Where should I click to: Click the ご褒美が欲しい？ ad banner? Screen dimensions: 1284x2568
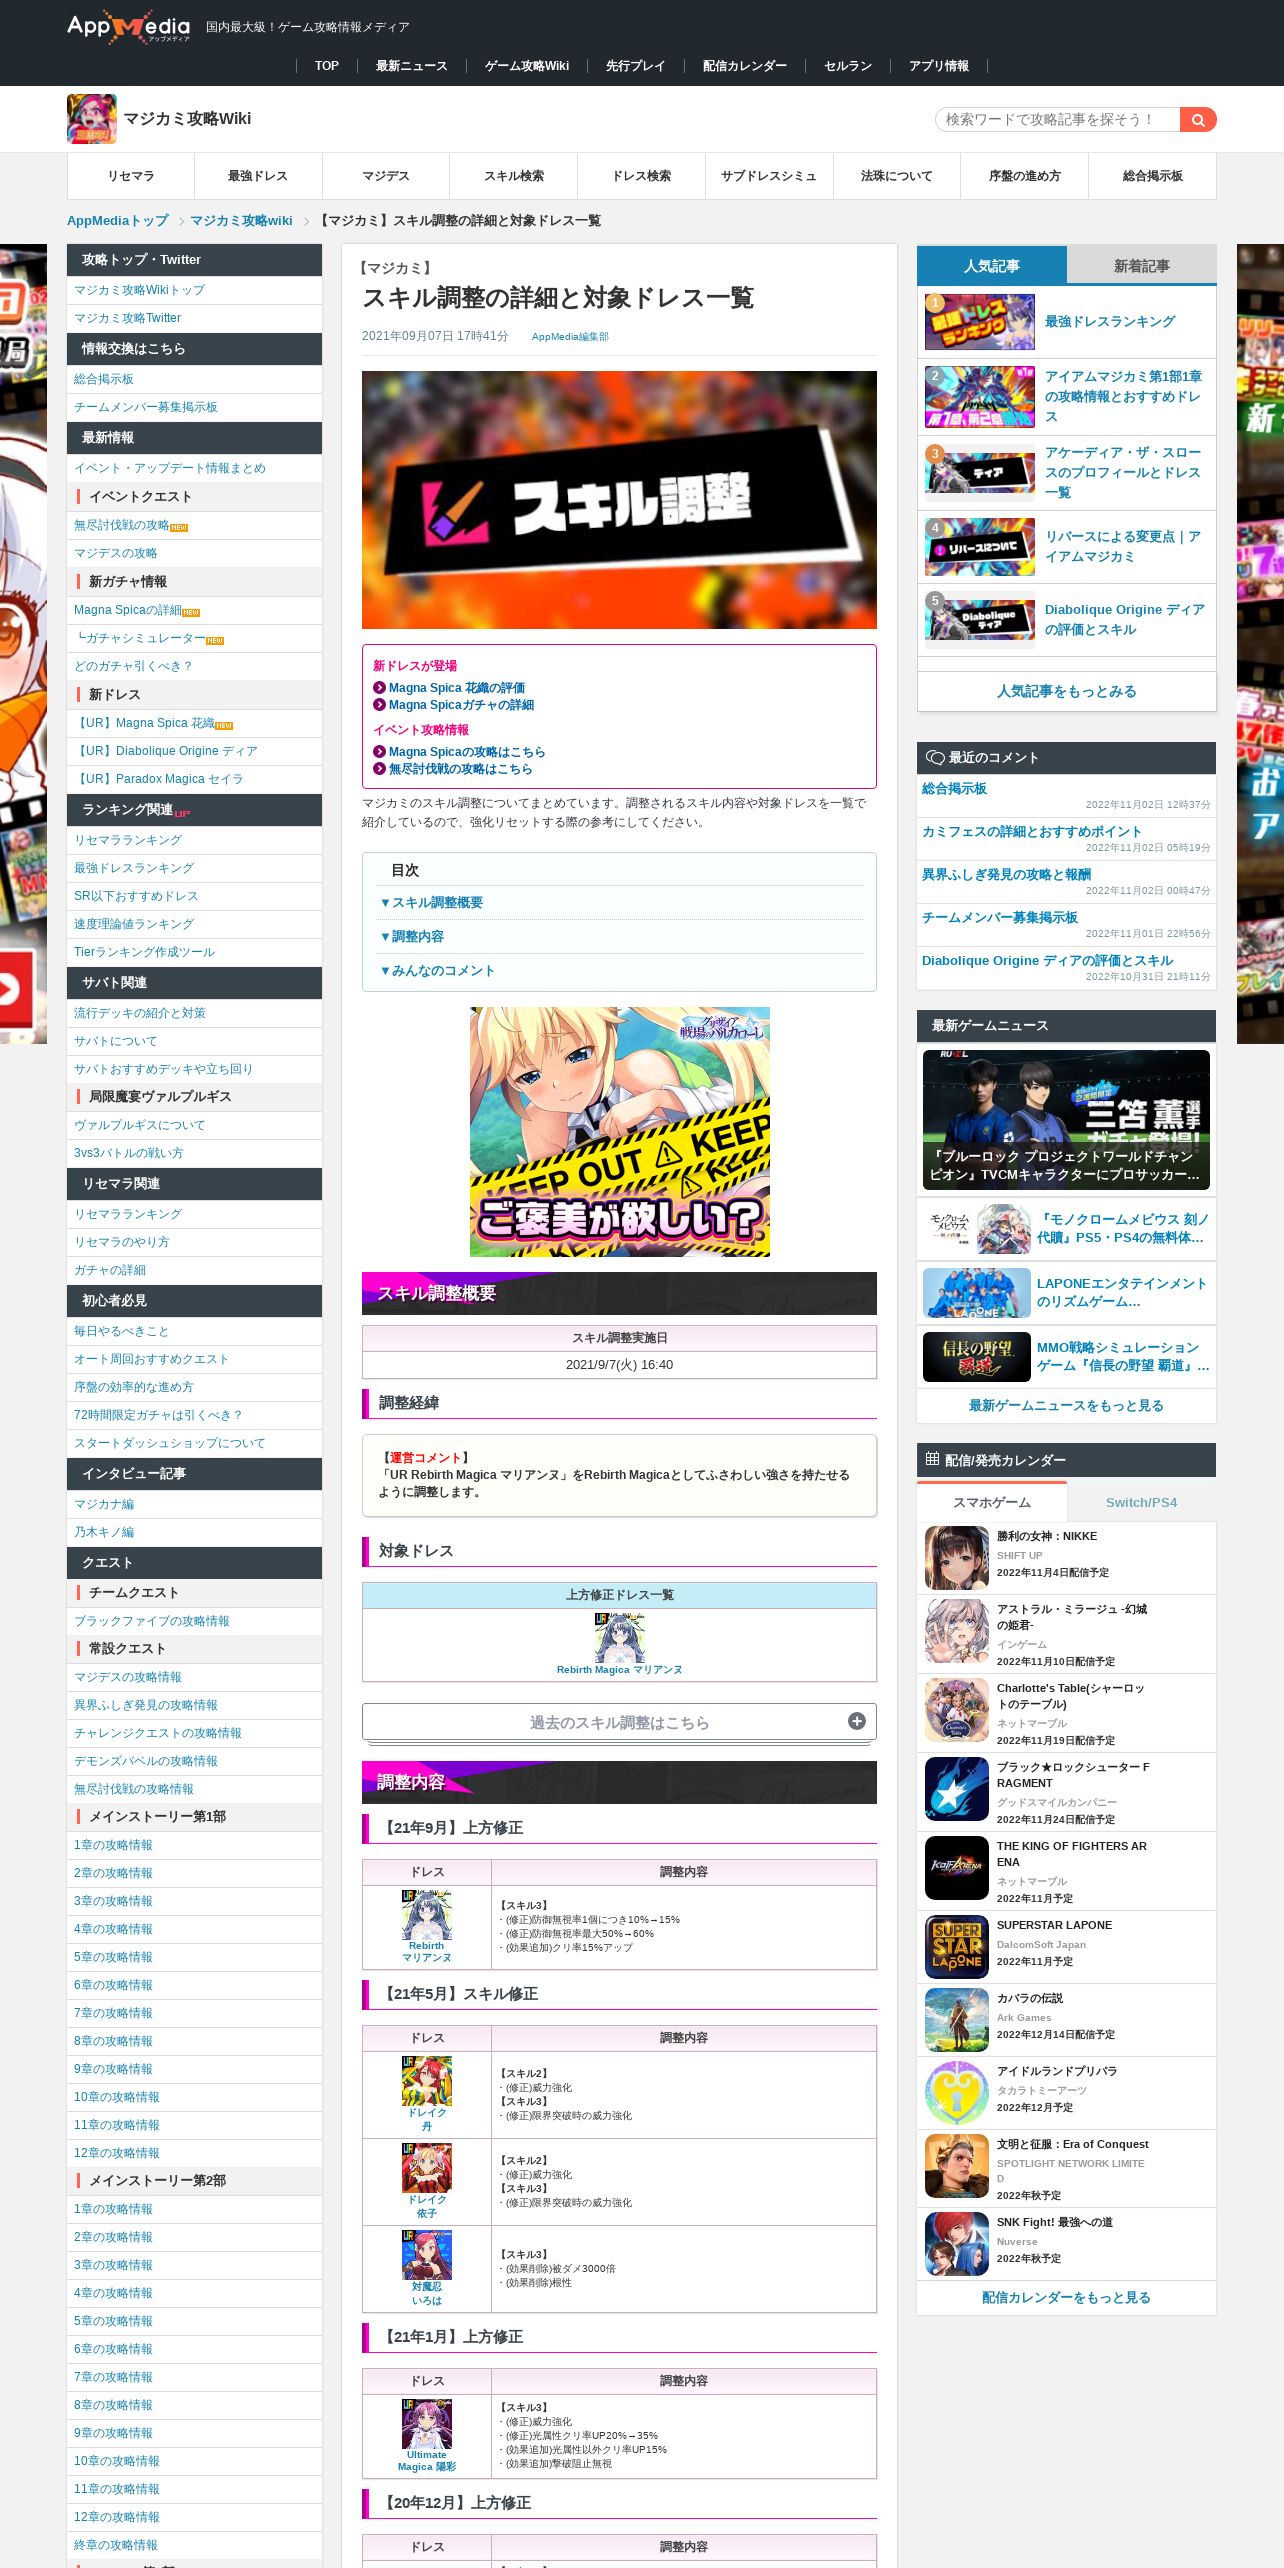tap(619, 1131)
